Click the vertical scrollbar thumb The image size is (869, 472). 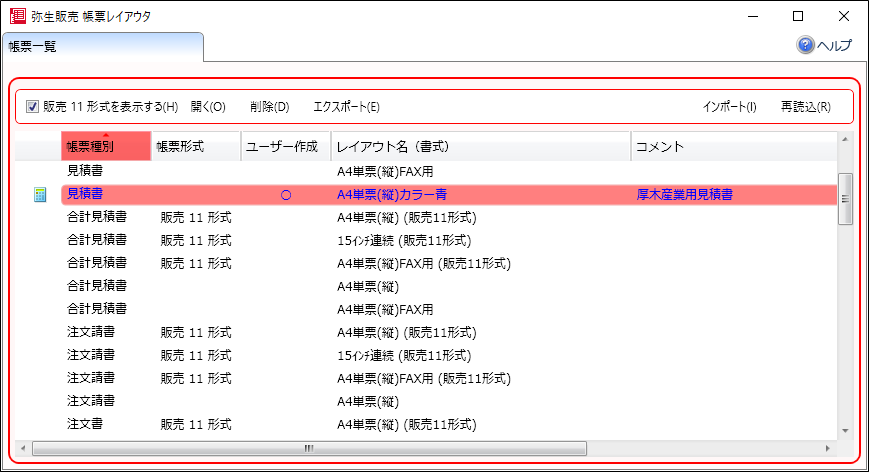(x=845, y=199)
